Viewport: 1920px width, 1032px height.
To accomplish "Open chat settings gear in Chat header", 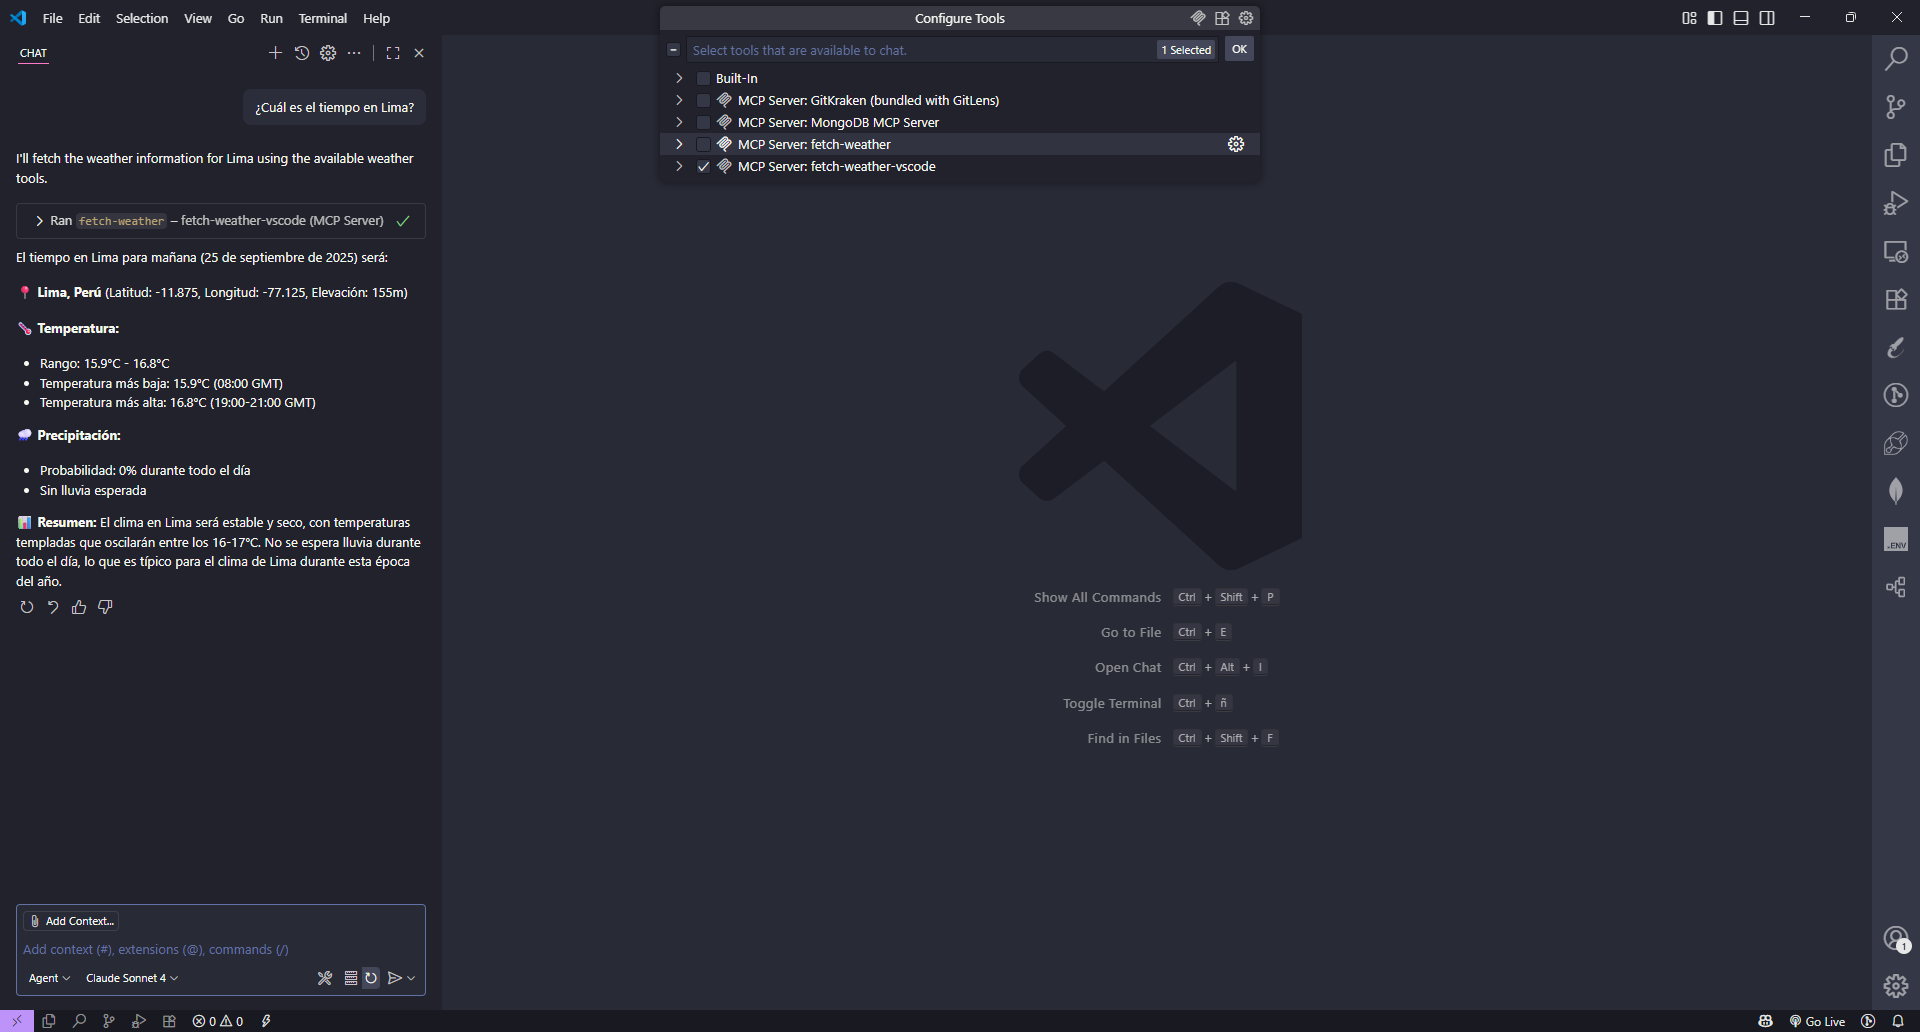I will [328, 53].
